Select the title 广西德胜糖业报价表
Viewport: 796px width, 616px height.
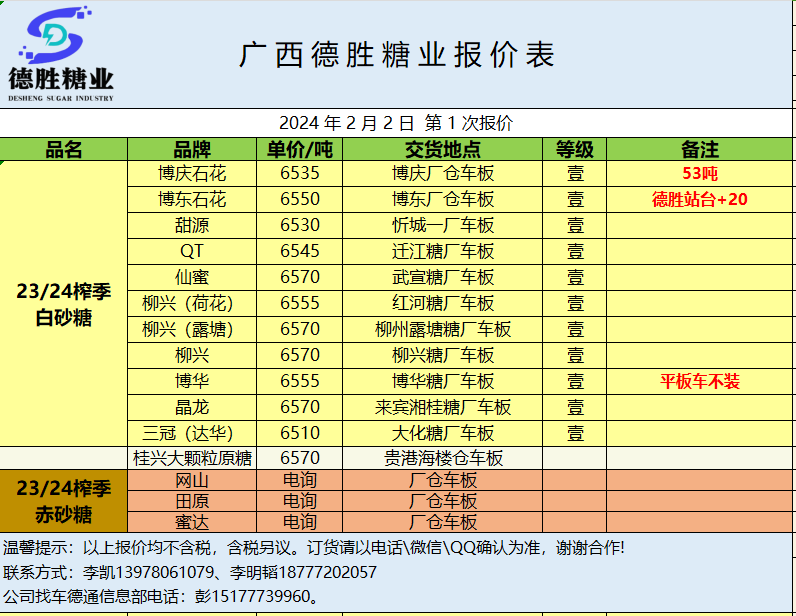click(396, 55)
